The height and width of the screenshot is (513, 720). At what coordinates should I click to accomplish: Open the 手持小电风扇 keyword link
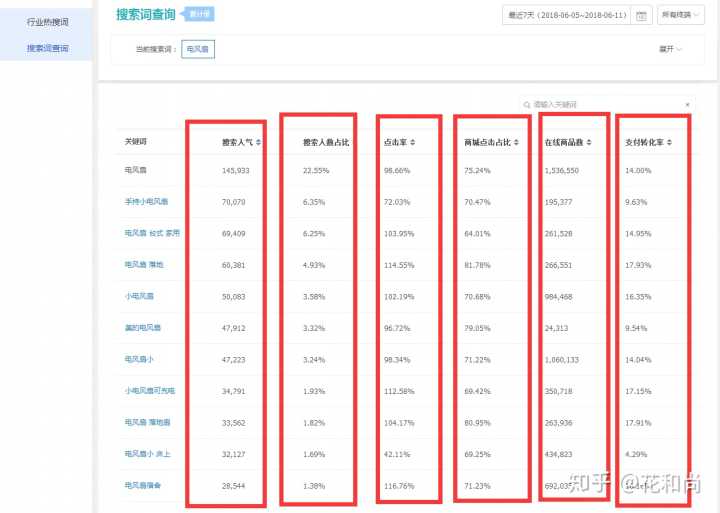point(146,201)
